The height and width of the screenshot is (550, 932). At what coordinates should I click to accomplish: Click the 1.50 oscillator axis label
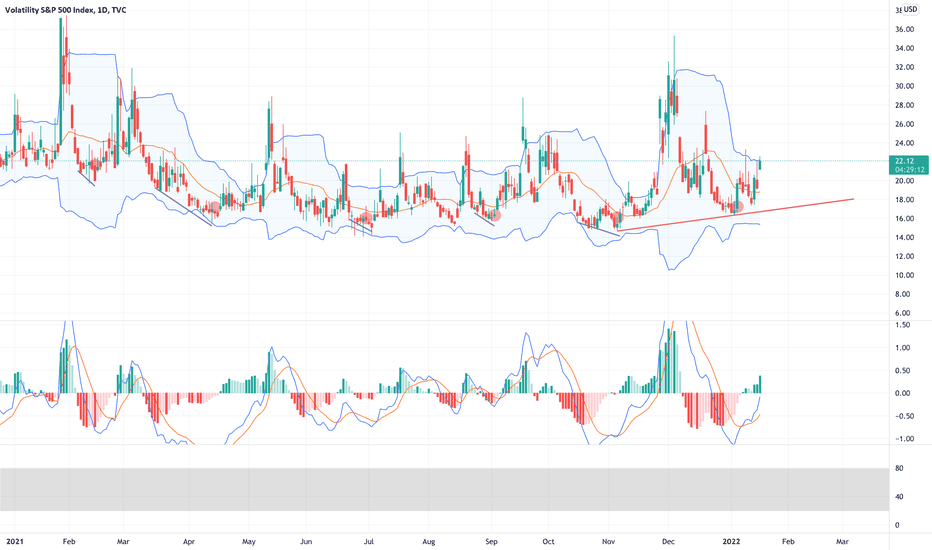[902, 325]
